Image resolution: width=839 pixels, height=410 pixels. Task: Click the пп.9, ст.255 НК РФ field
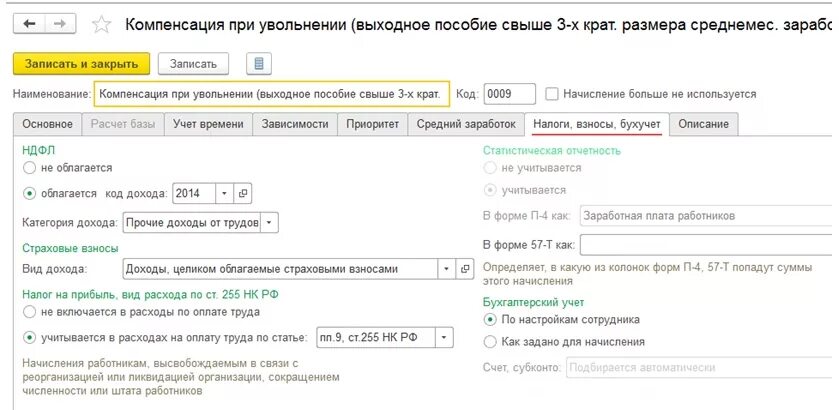pos(376,338)
